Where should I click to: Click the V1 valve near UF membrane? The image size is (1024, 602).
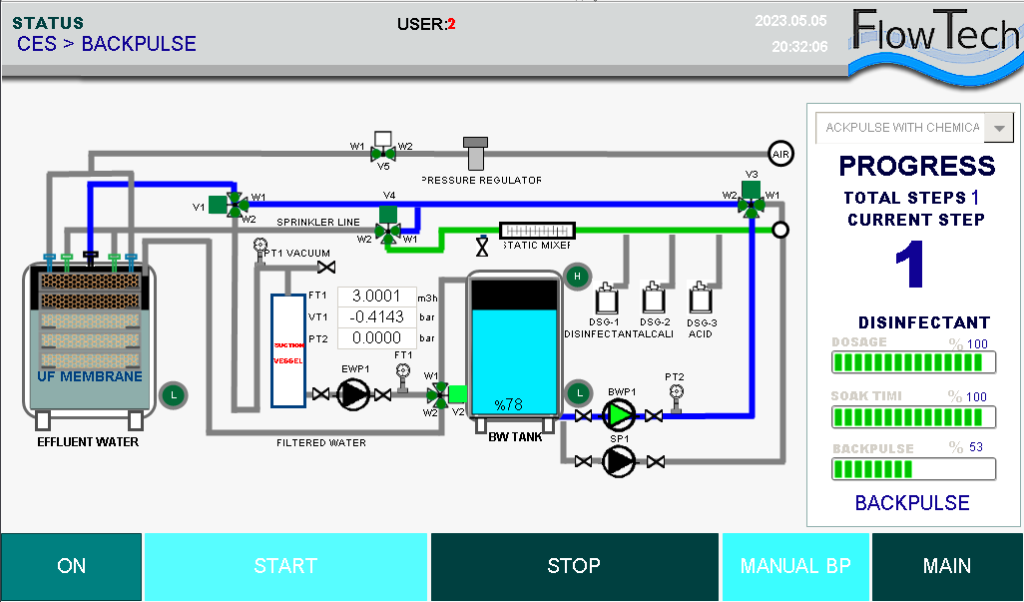235,205
